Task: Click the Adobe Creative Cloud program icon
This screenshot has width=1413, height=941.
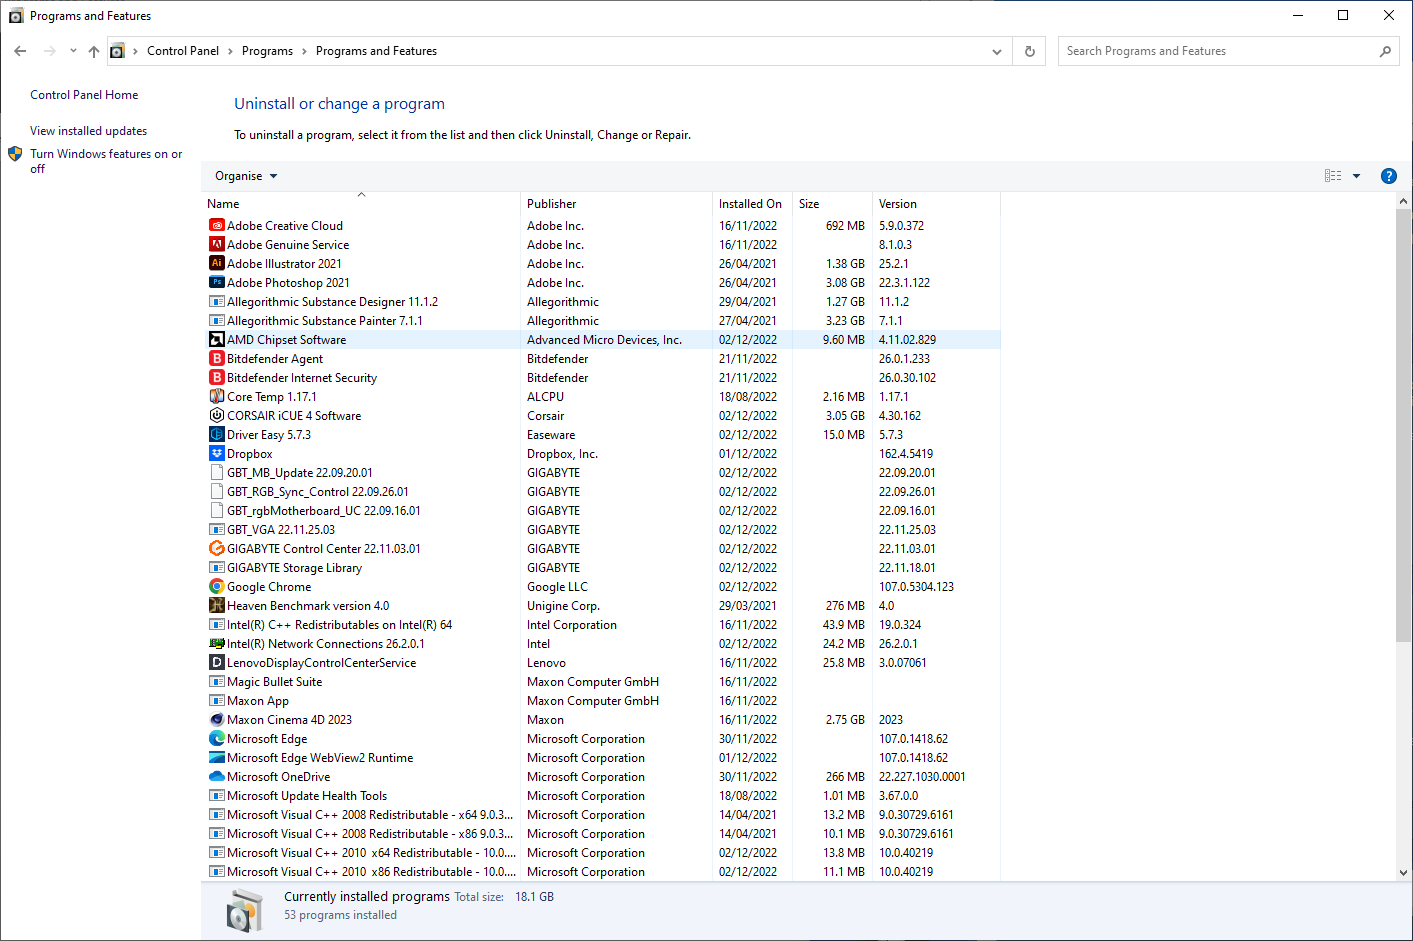Action: pos(217,226)
